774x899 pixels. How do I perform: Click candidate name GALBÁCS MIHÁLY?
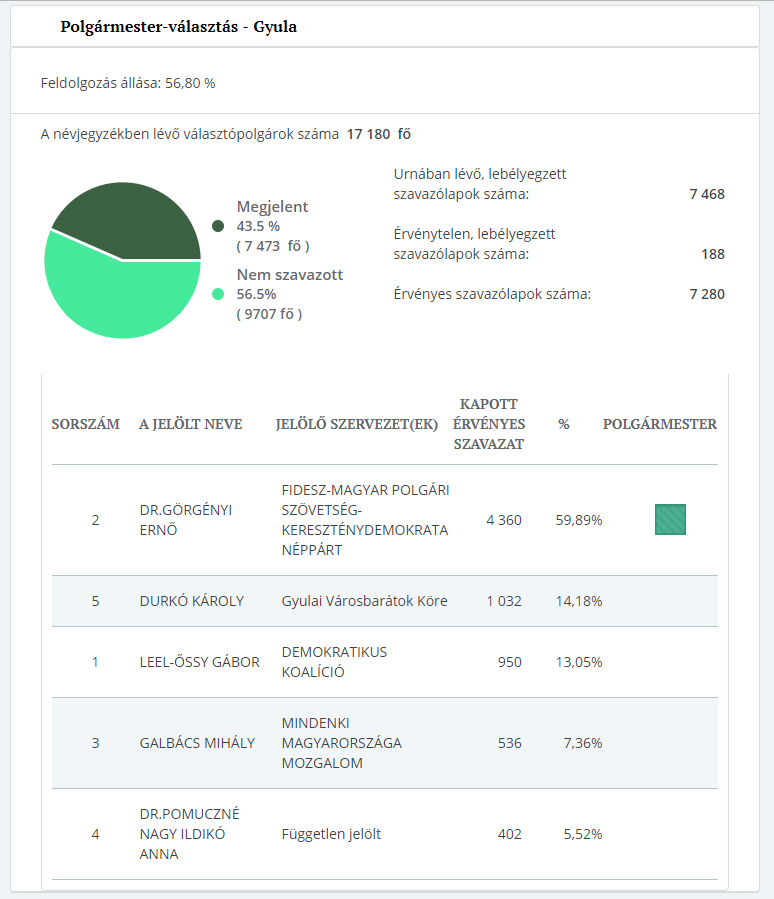(x=197, y=743)
